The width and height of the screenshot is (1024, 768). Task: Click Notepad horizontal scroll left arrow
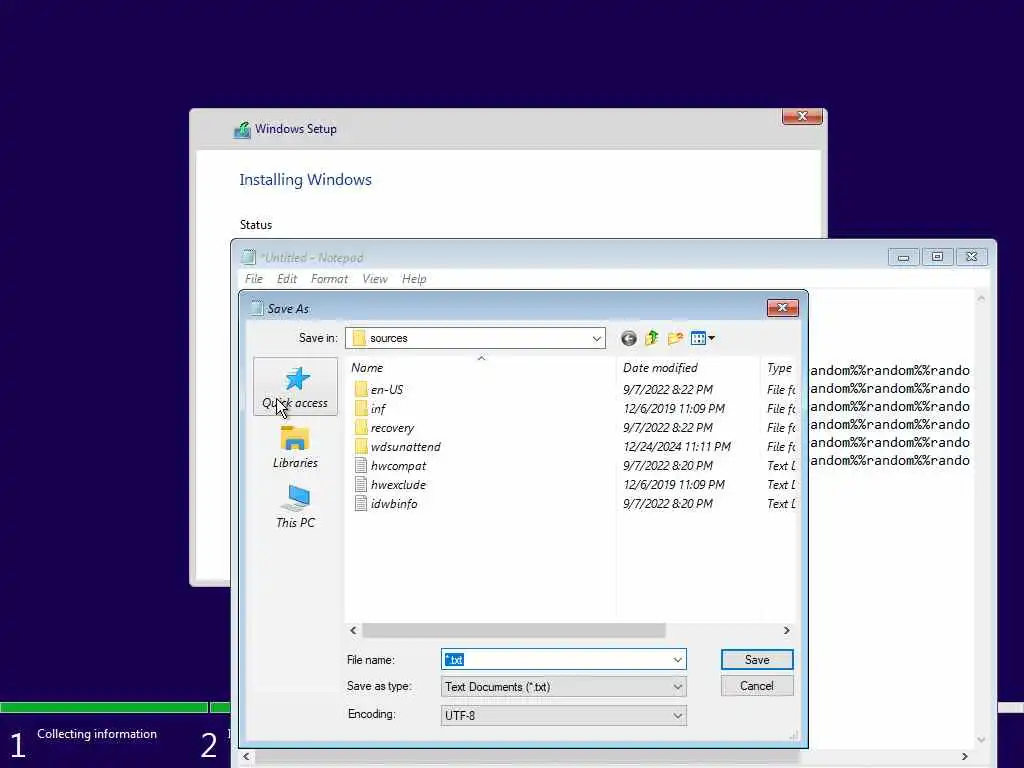click(x=246, y=756)
